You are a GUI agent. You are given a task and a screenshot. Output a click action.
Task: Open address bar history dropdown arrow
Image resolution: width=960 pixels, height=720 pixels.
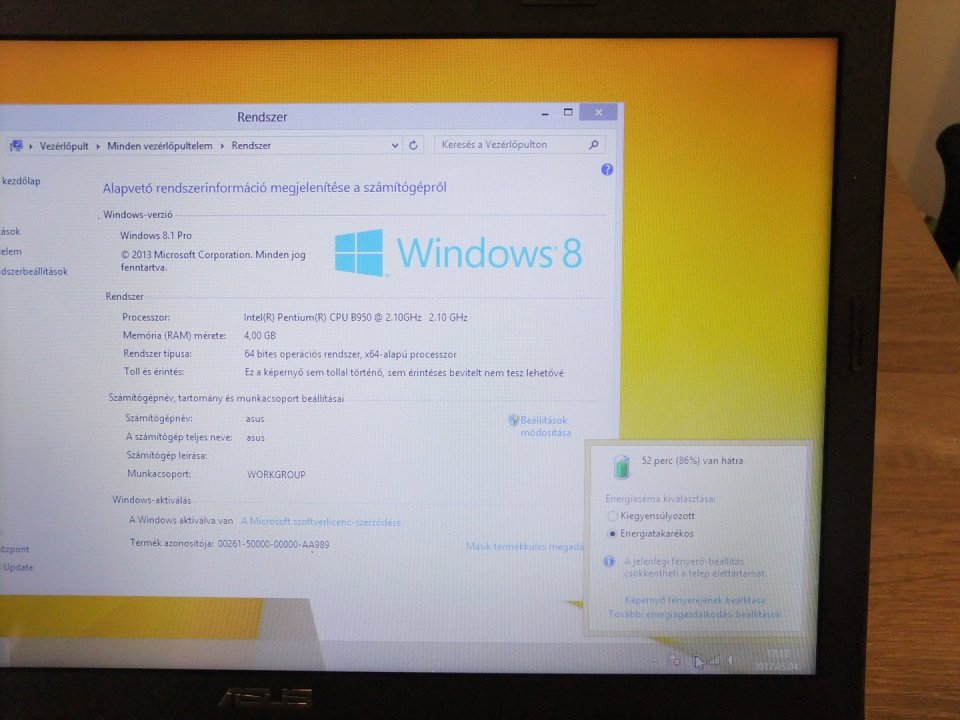pos(395,145)
